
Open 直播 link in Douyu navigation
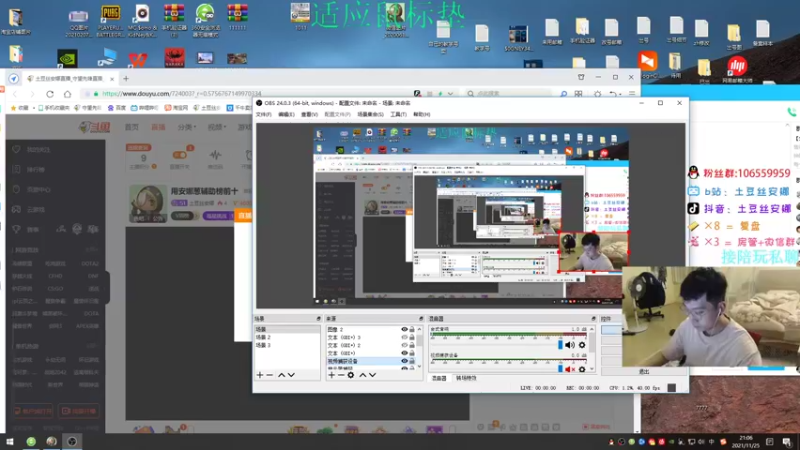point(158,127)
